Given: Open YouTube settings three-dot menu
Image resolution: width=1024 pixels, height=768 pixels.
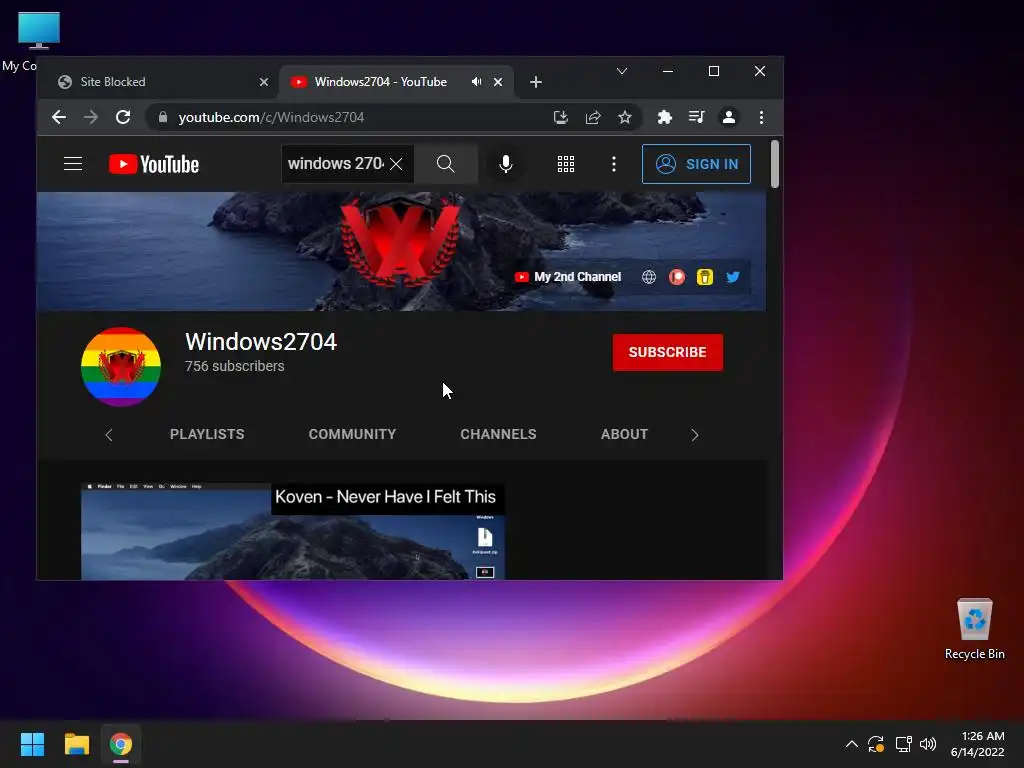Looking at the screenshot, I should coord(613,164).
